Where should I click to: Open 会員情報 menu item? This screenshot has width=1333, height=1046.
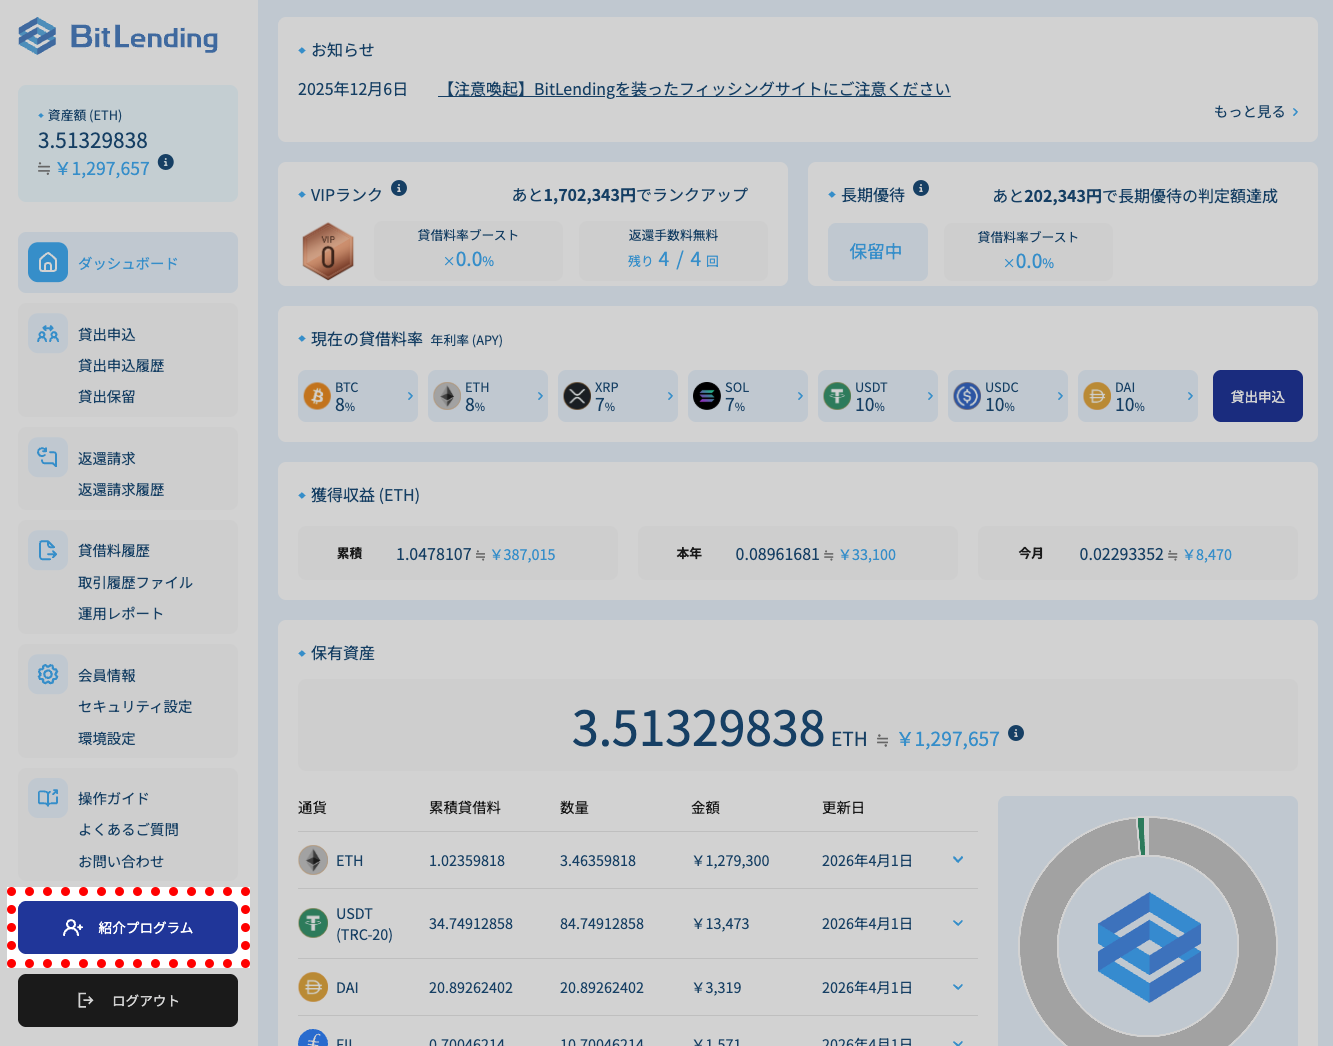coord(107,676)
